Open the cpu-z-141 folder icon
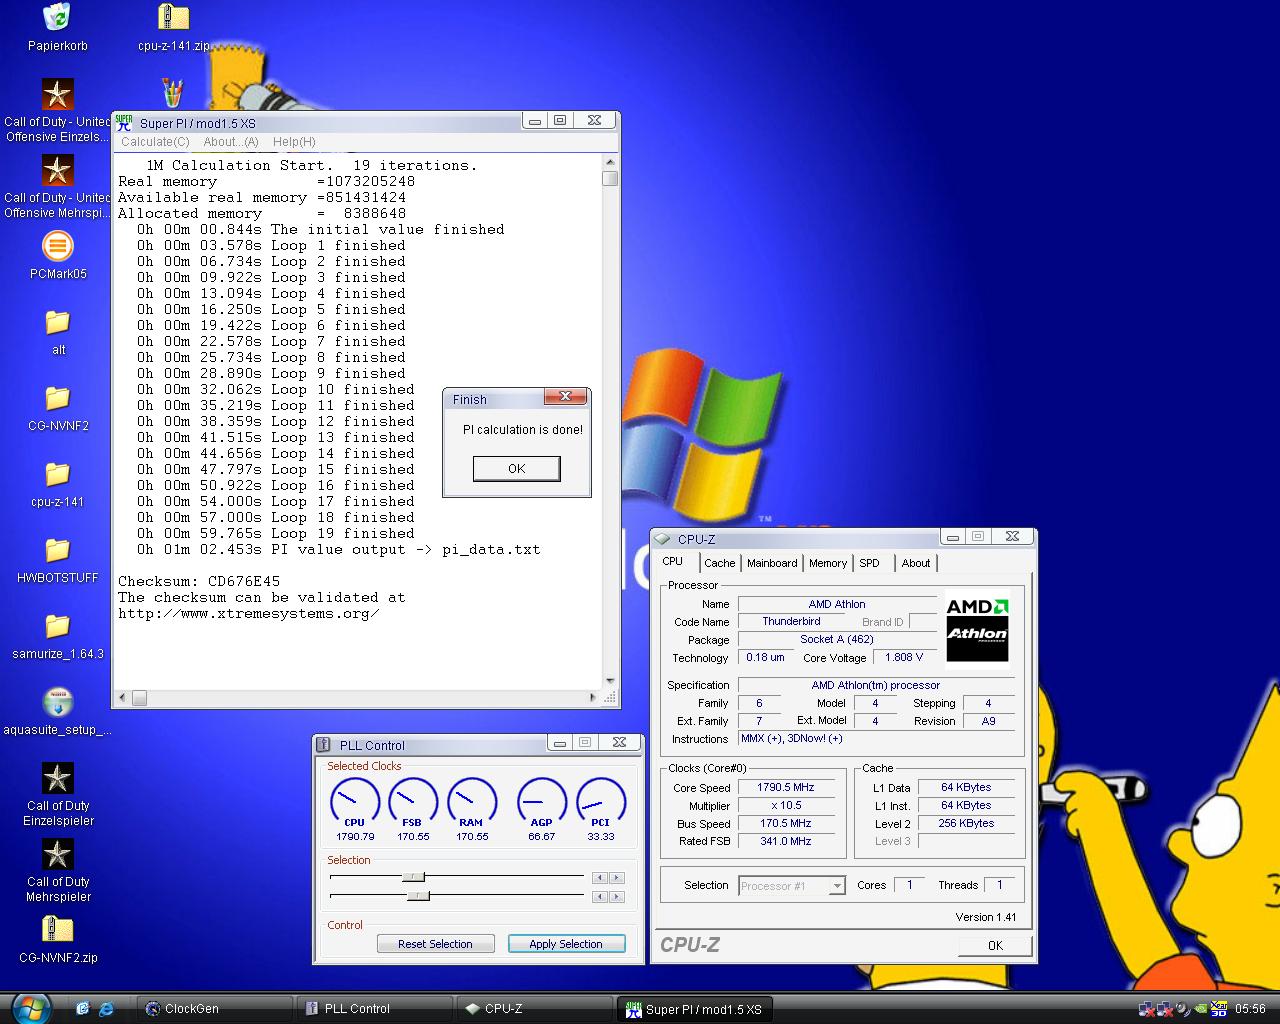 (x=57, y=474)
